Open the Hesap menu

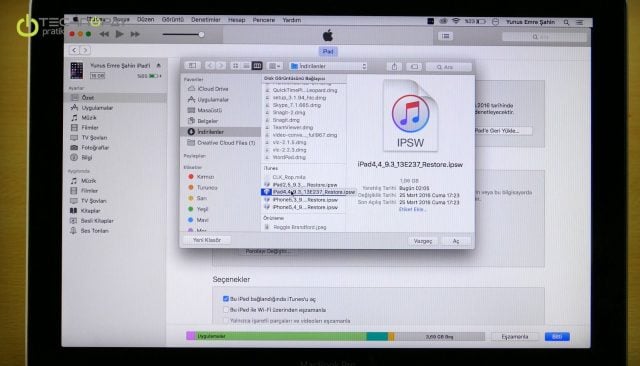click(x=237, y=20)
